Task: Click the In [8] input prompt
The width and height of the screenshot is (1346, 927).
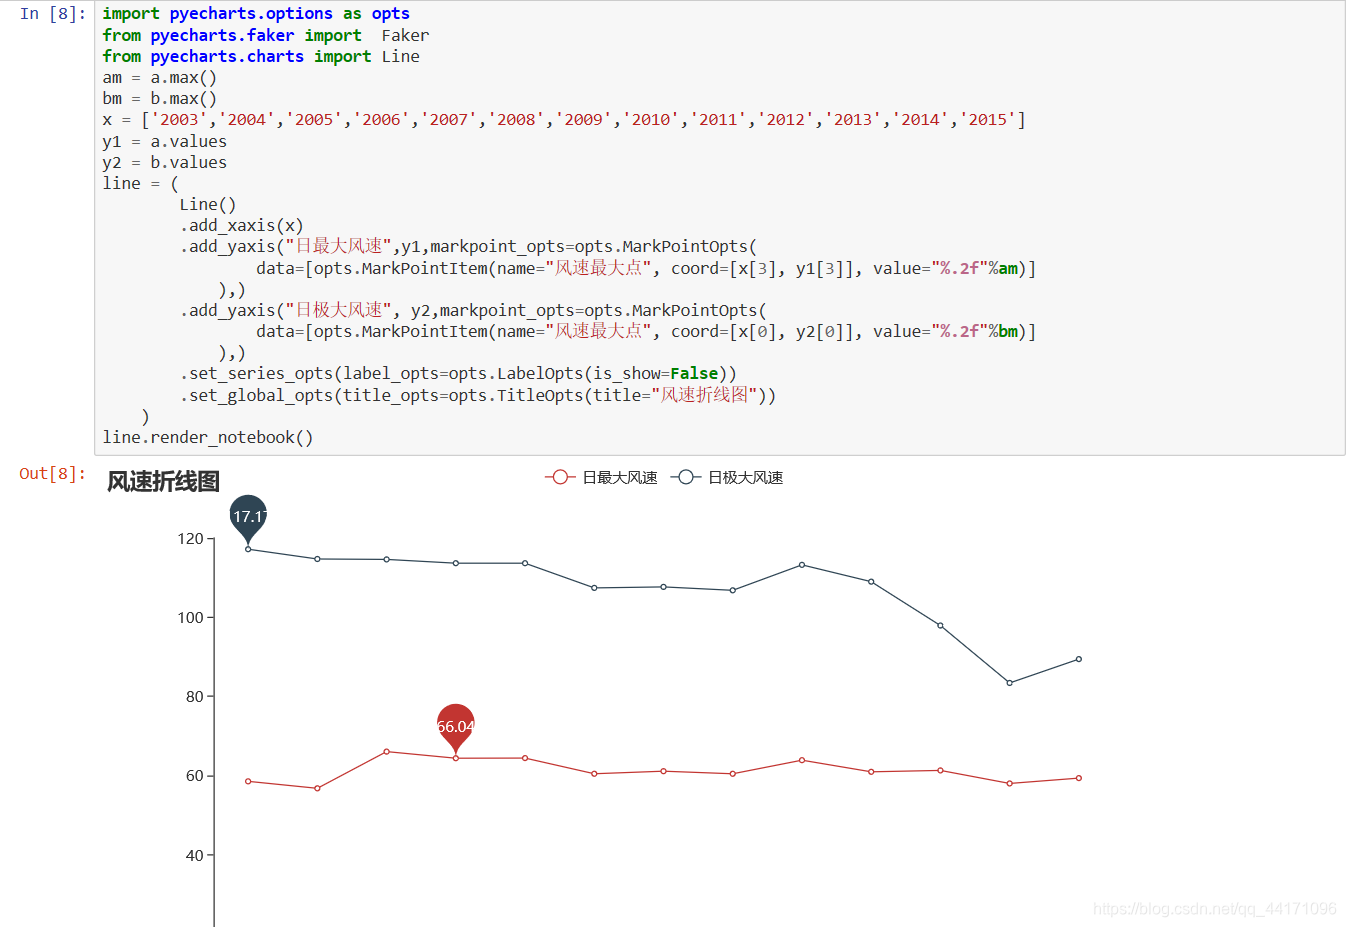Action: (x=53, y=14)
